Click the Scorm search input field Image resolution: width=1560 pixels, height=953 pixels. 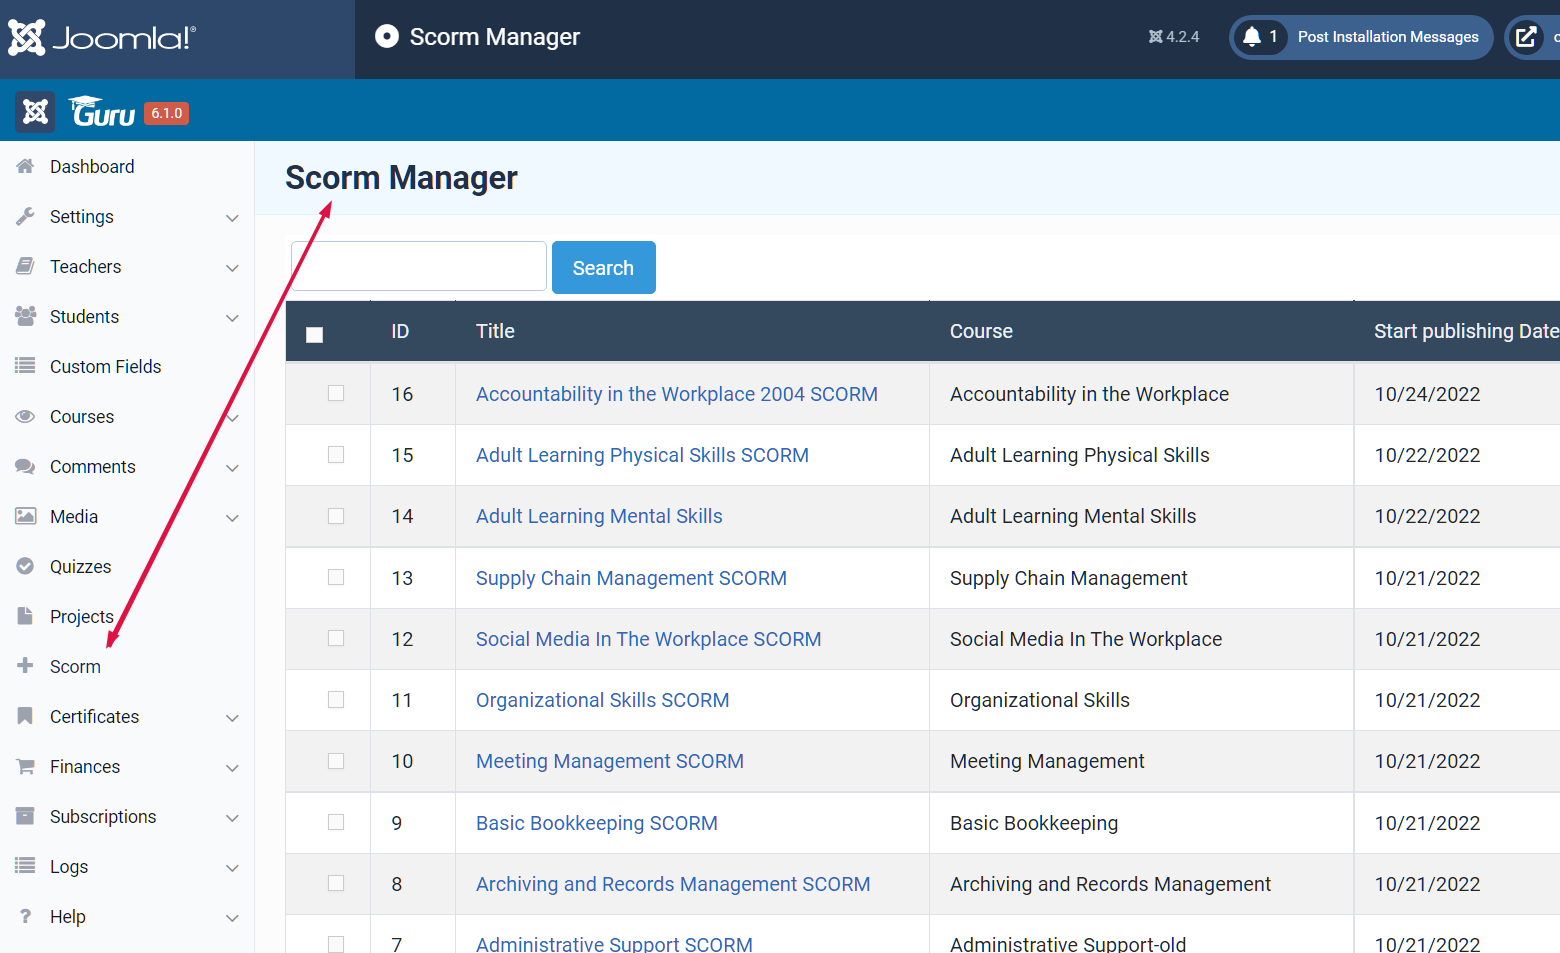pos(419,266)
